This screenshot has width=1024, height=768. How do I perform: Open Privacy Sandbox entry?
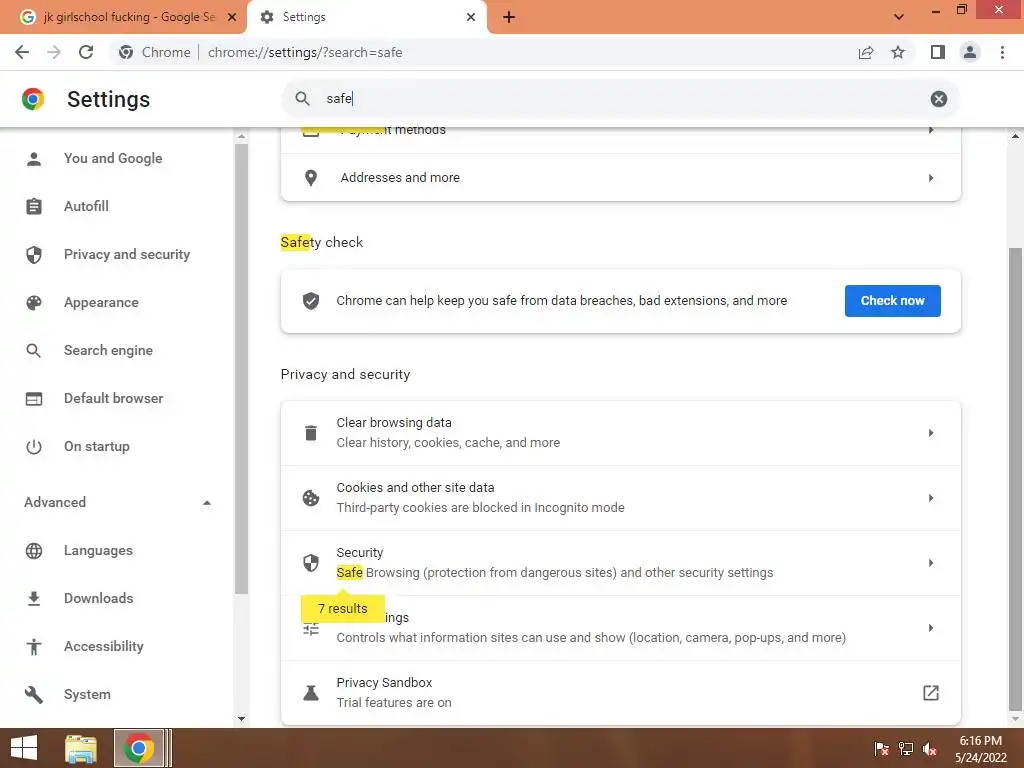[620, 693]
